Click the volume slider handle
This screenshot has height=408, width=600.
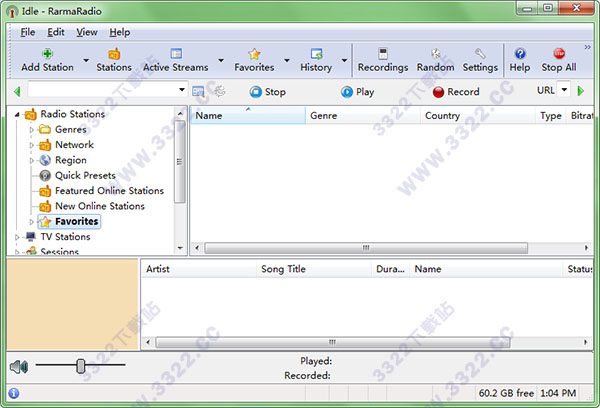[81, 366]
